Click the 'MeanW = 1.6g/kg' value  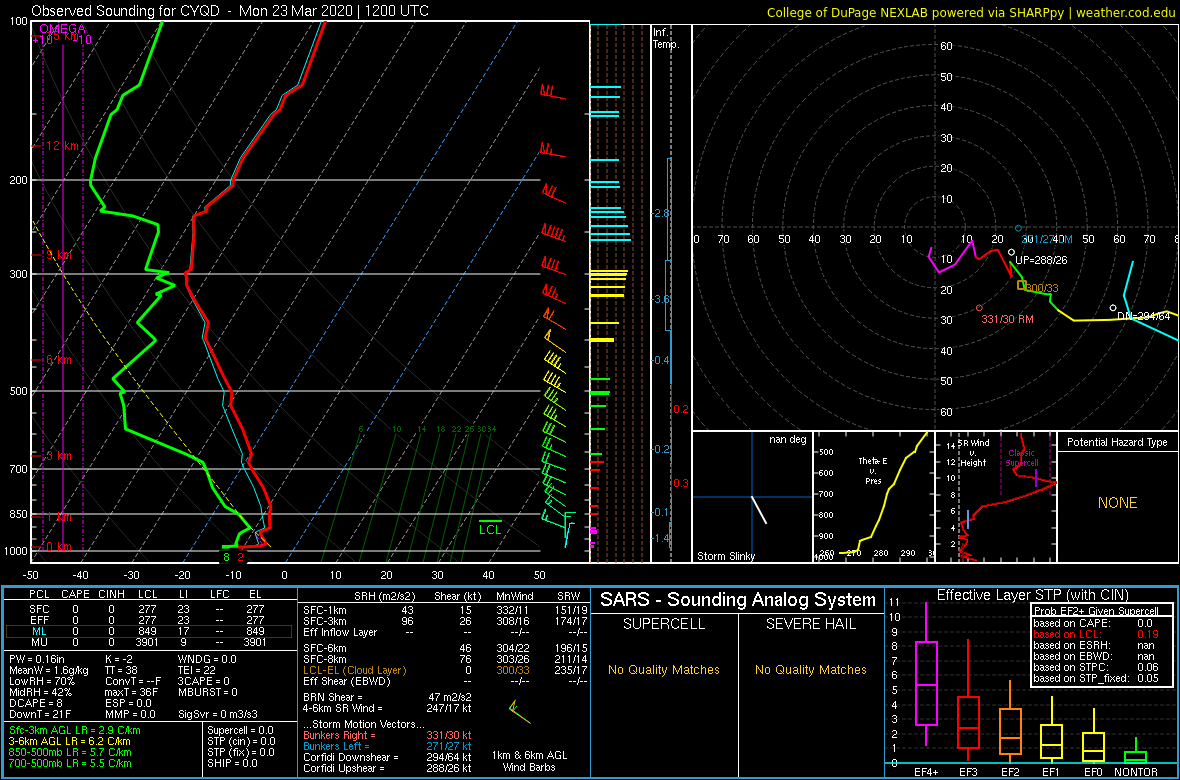click(47, 670)
